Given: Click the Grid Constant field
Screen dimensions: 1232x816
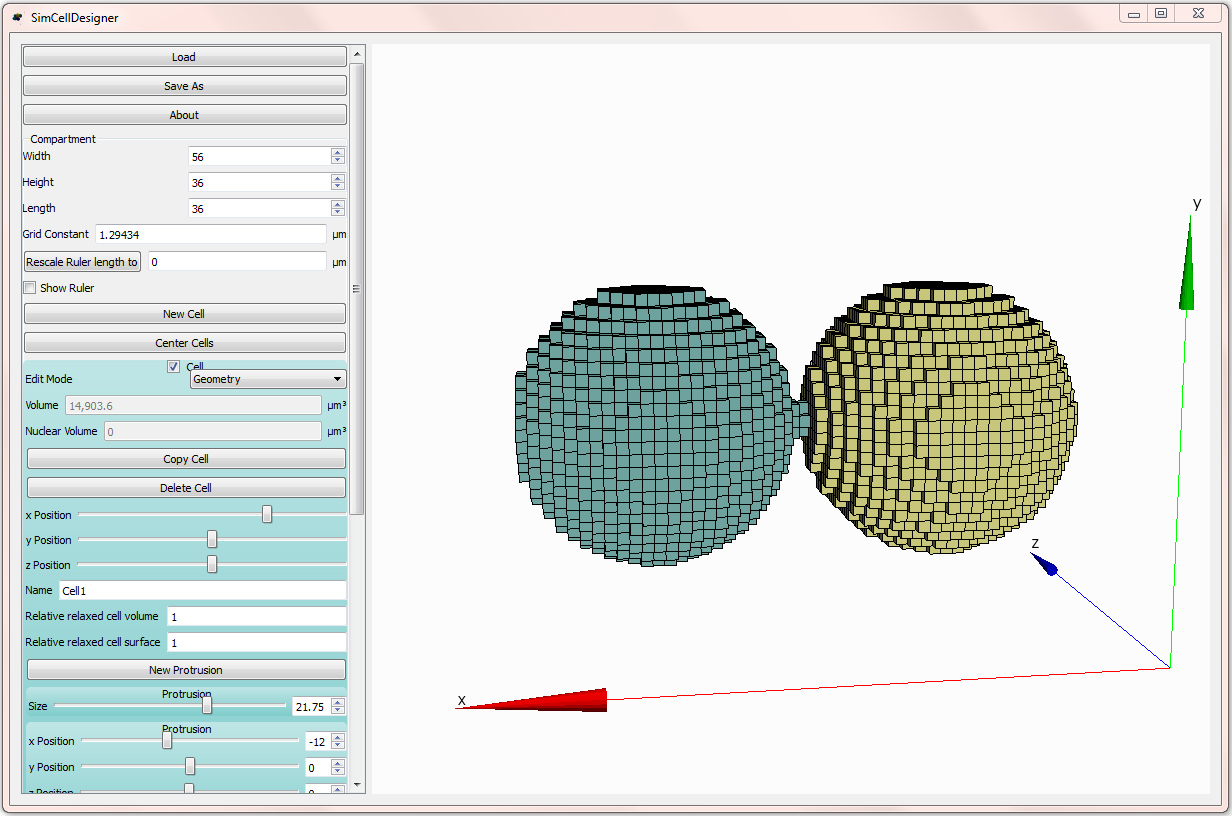Looking at the screenshot, I should click(x=211, y=234).
